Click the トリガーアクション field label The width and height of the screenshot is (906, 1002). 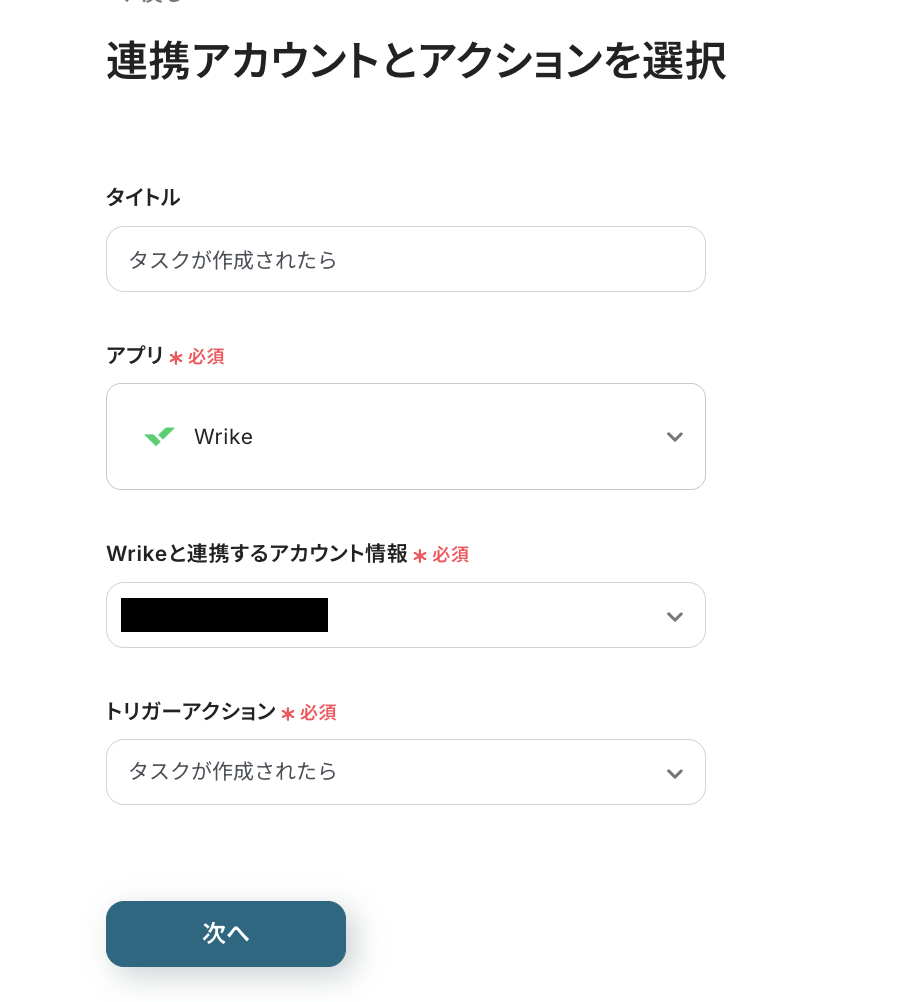(x=191, y=712)
